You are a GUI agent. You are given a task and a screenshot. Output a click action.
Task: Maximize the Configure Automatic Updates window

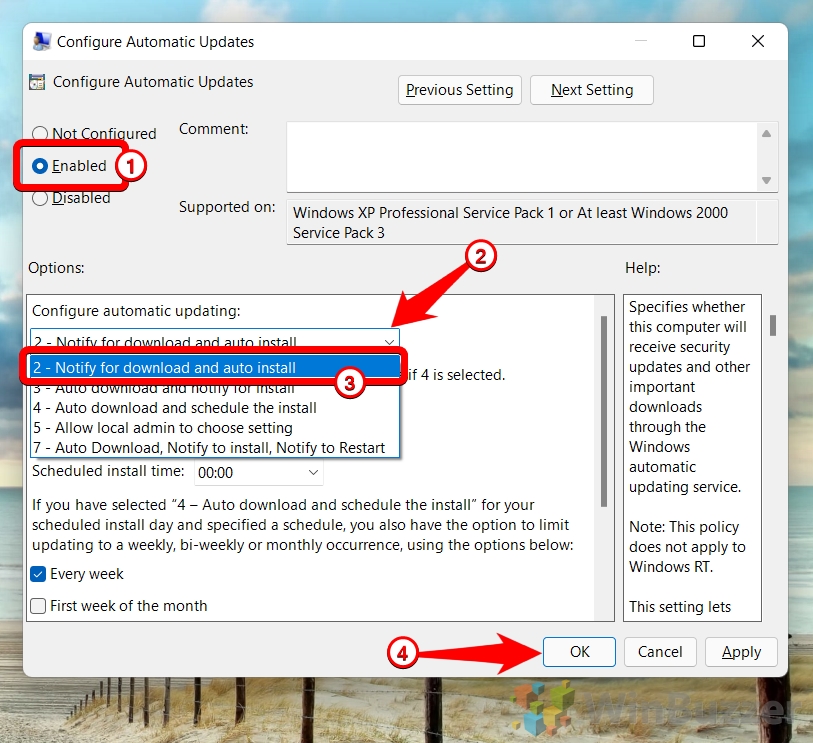click(699, 41)
